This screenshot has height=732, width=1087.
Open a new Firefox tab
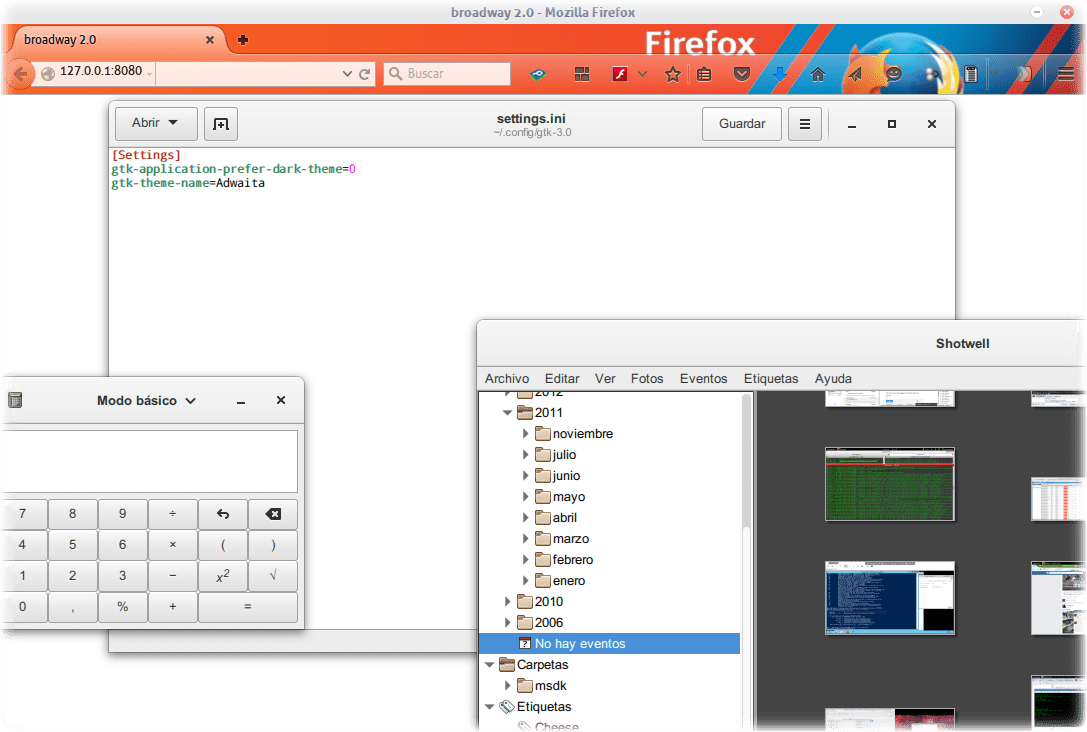243,40
